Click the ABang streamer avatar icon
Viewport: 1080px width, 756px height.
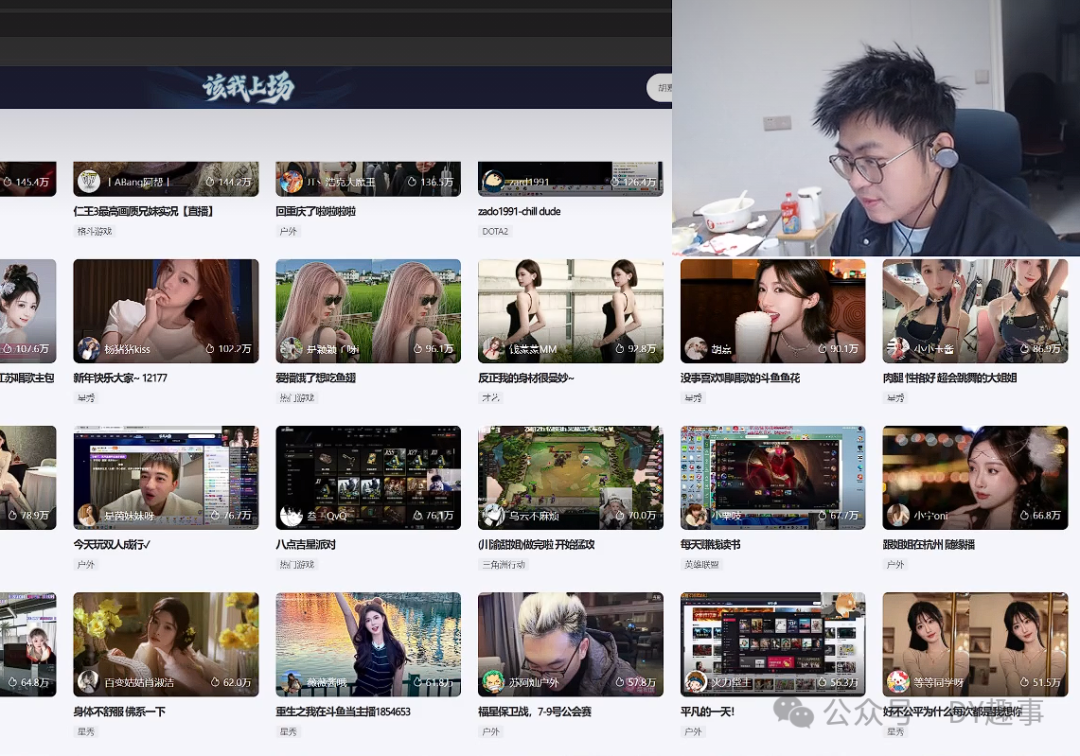click(89, 182)
